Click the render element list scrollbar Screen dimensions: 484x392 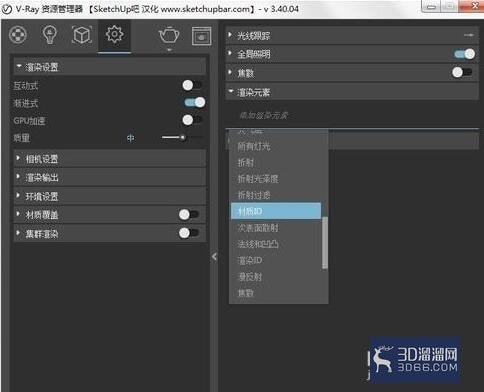(325, 243)
